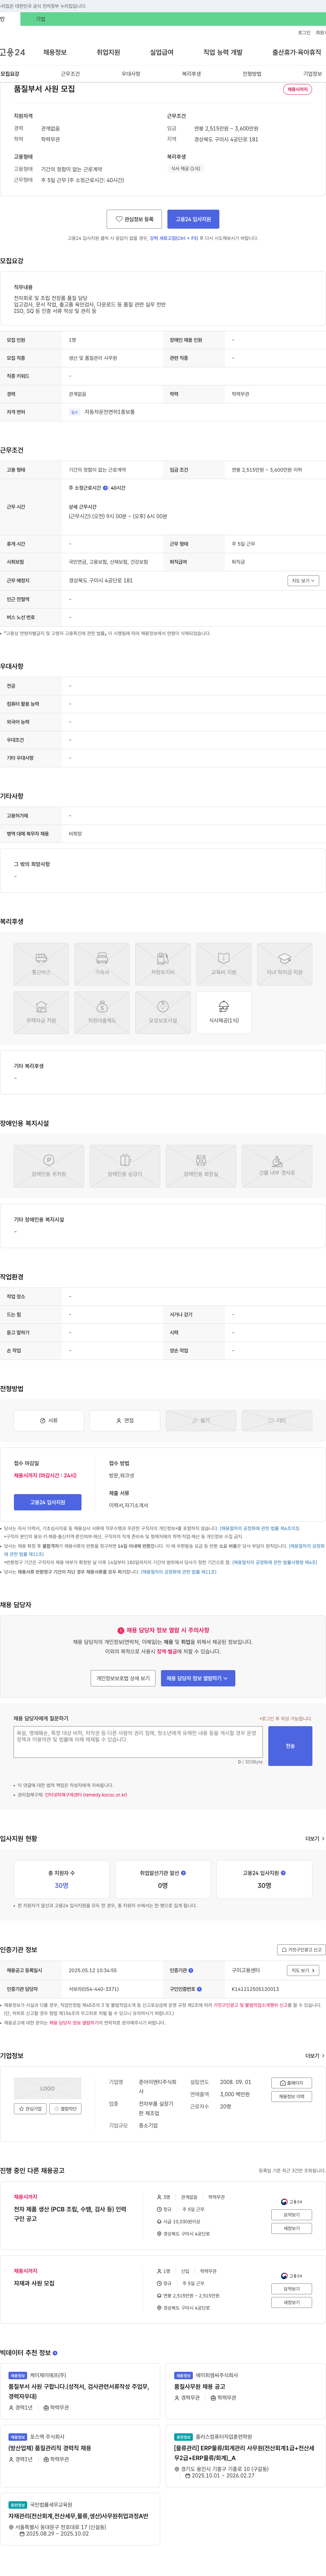Click the 주택자금 지원 welfare icon

[x=41, y=1012]
